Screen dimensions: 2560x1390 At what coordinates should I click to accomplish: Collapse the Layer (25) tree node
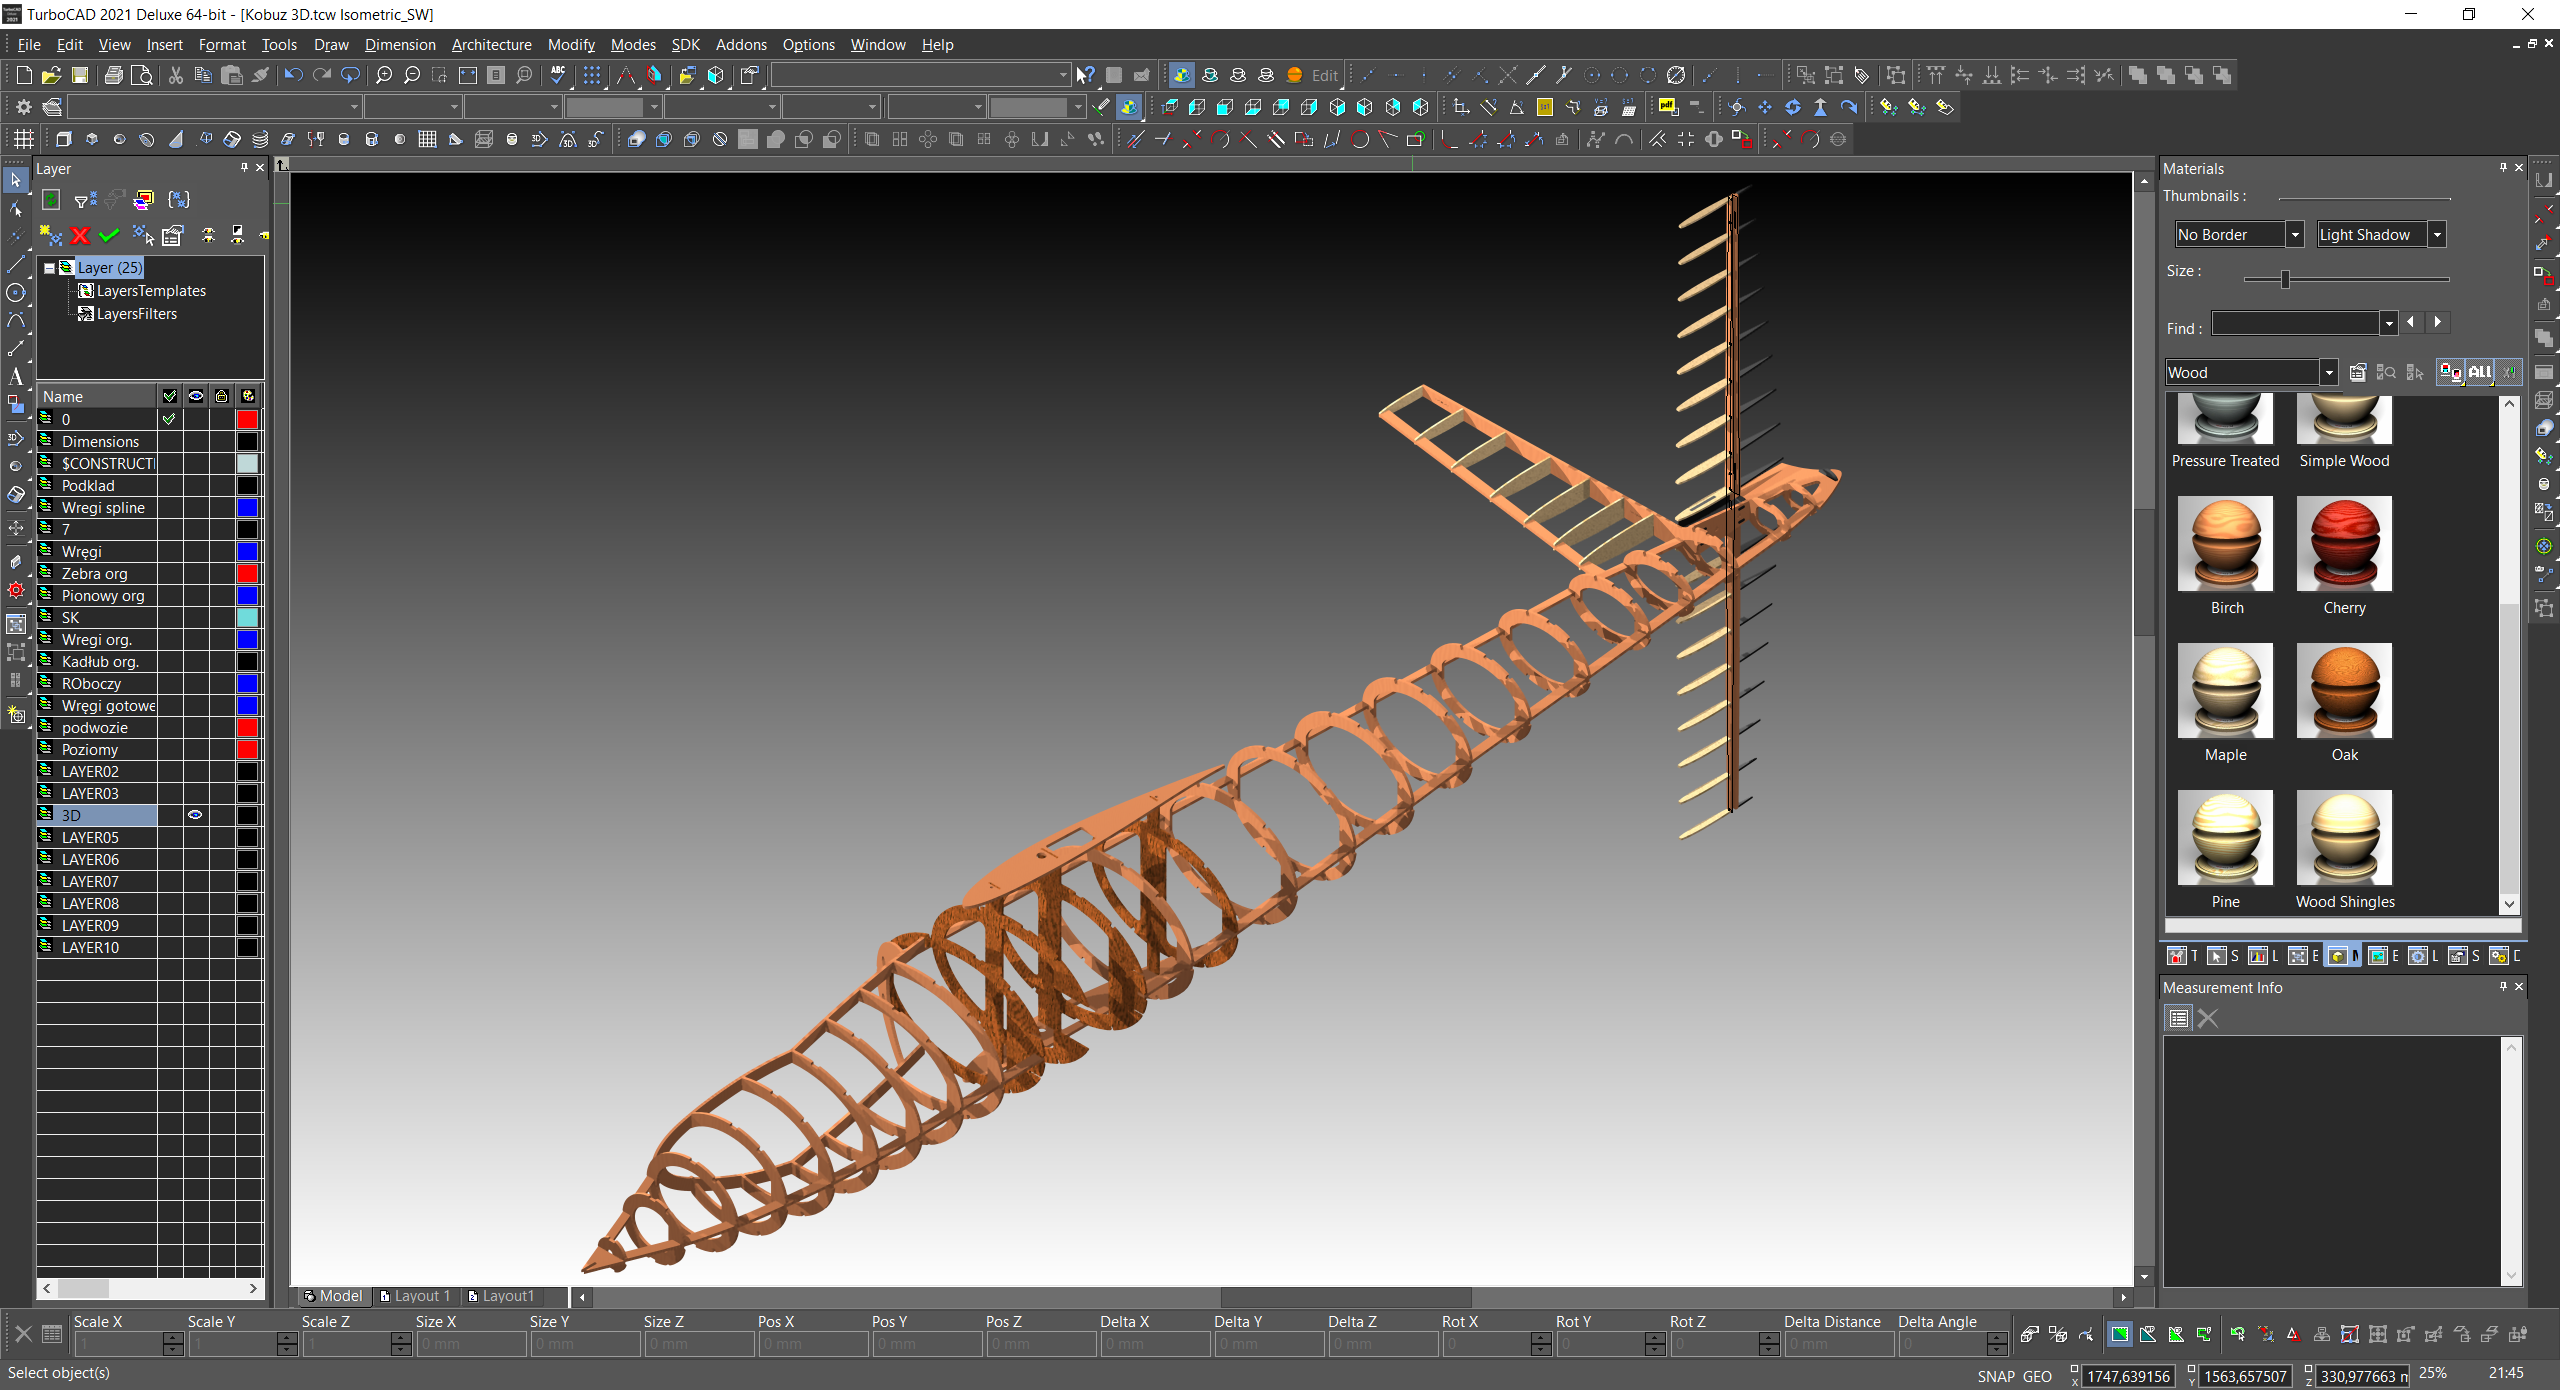tap(49, 268)
